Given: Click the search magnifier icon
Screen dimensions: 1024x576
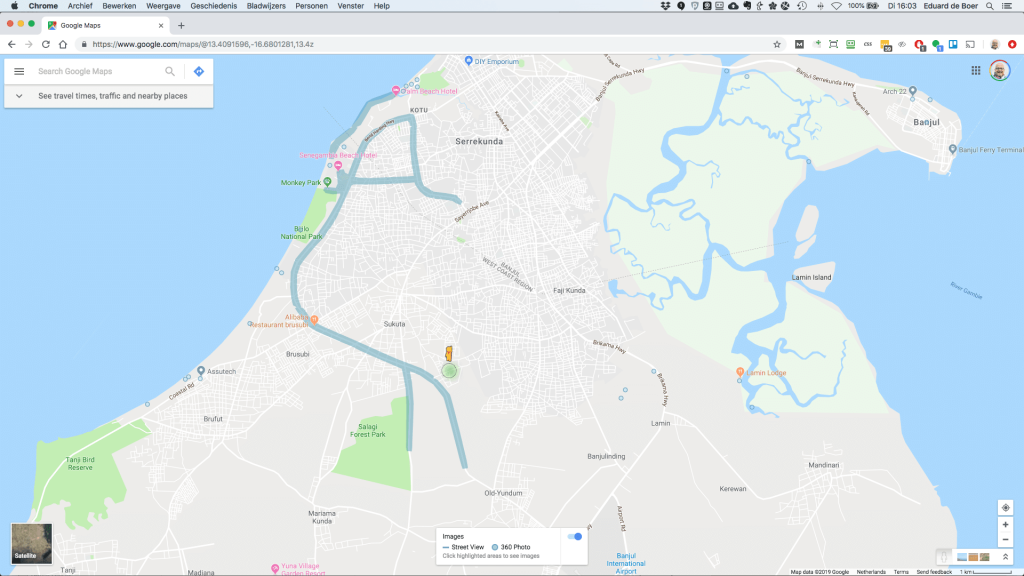Looking at the screenshot, I should (x=170, y=72).
